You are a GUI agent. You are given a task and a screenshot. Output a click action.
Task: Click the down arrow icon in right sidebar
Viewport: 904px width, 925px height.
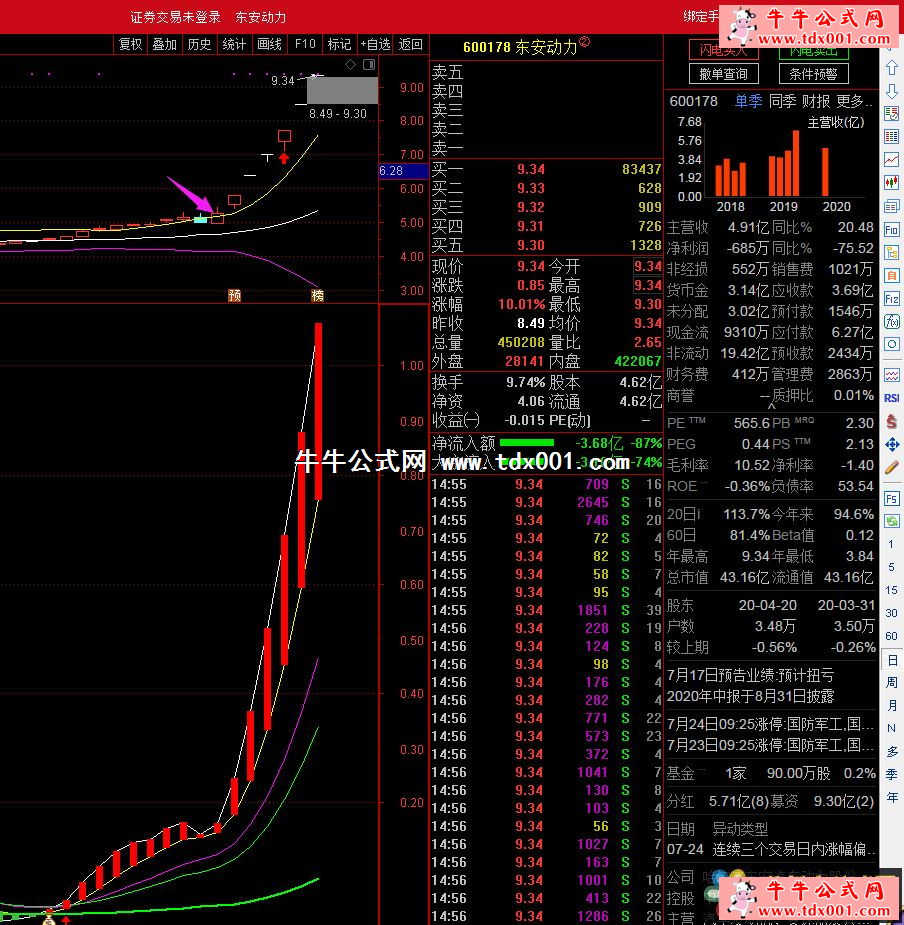892,91
